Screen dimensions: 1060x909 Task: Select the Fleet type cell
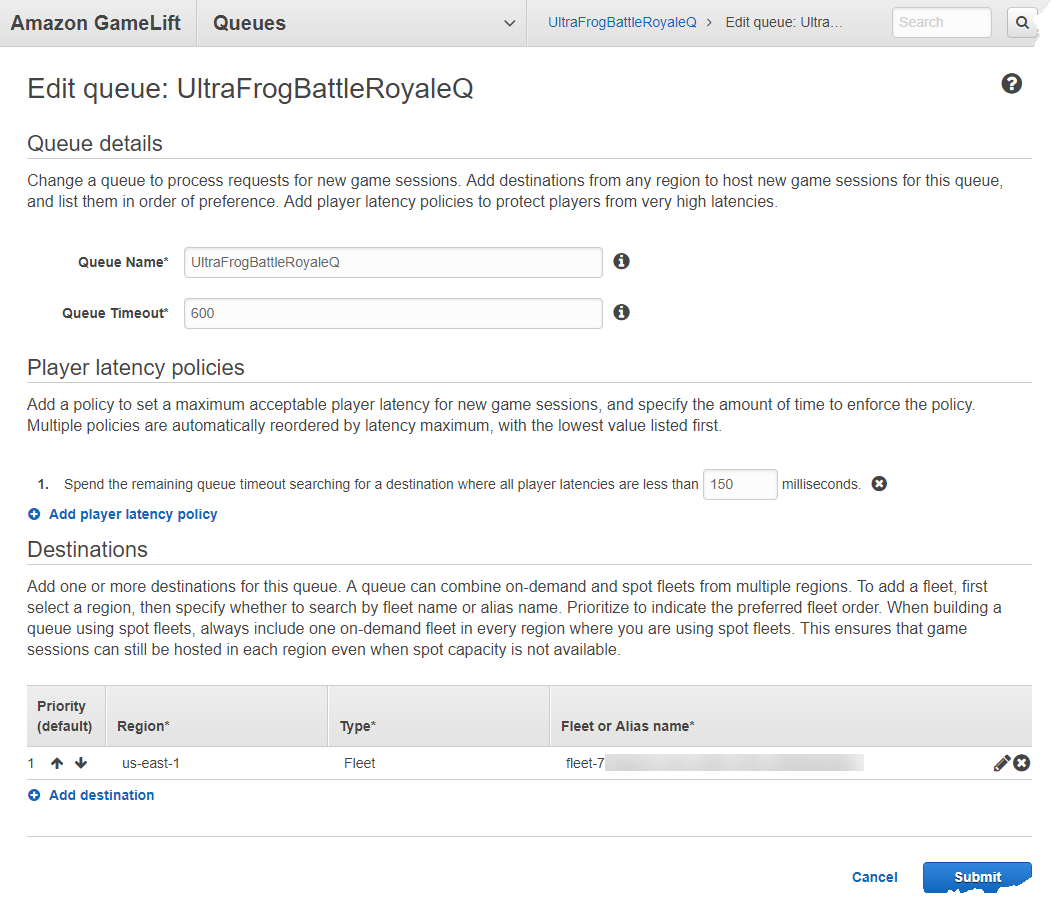click(x=359, y=764)
